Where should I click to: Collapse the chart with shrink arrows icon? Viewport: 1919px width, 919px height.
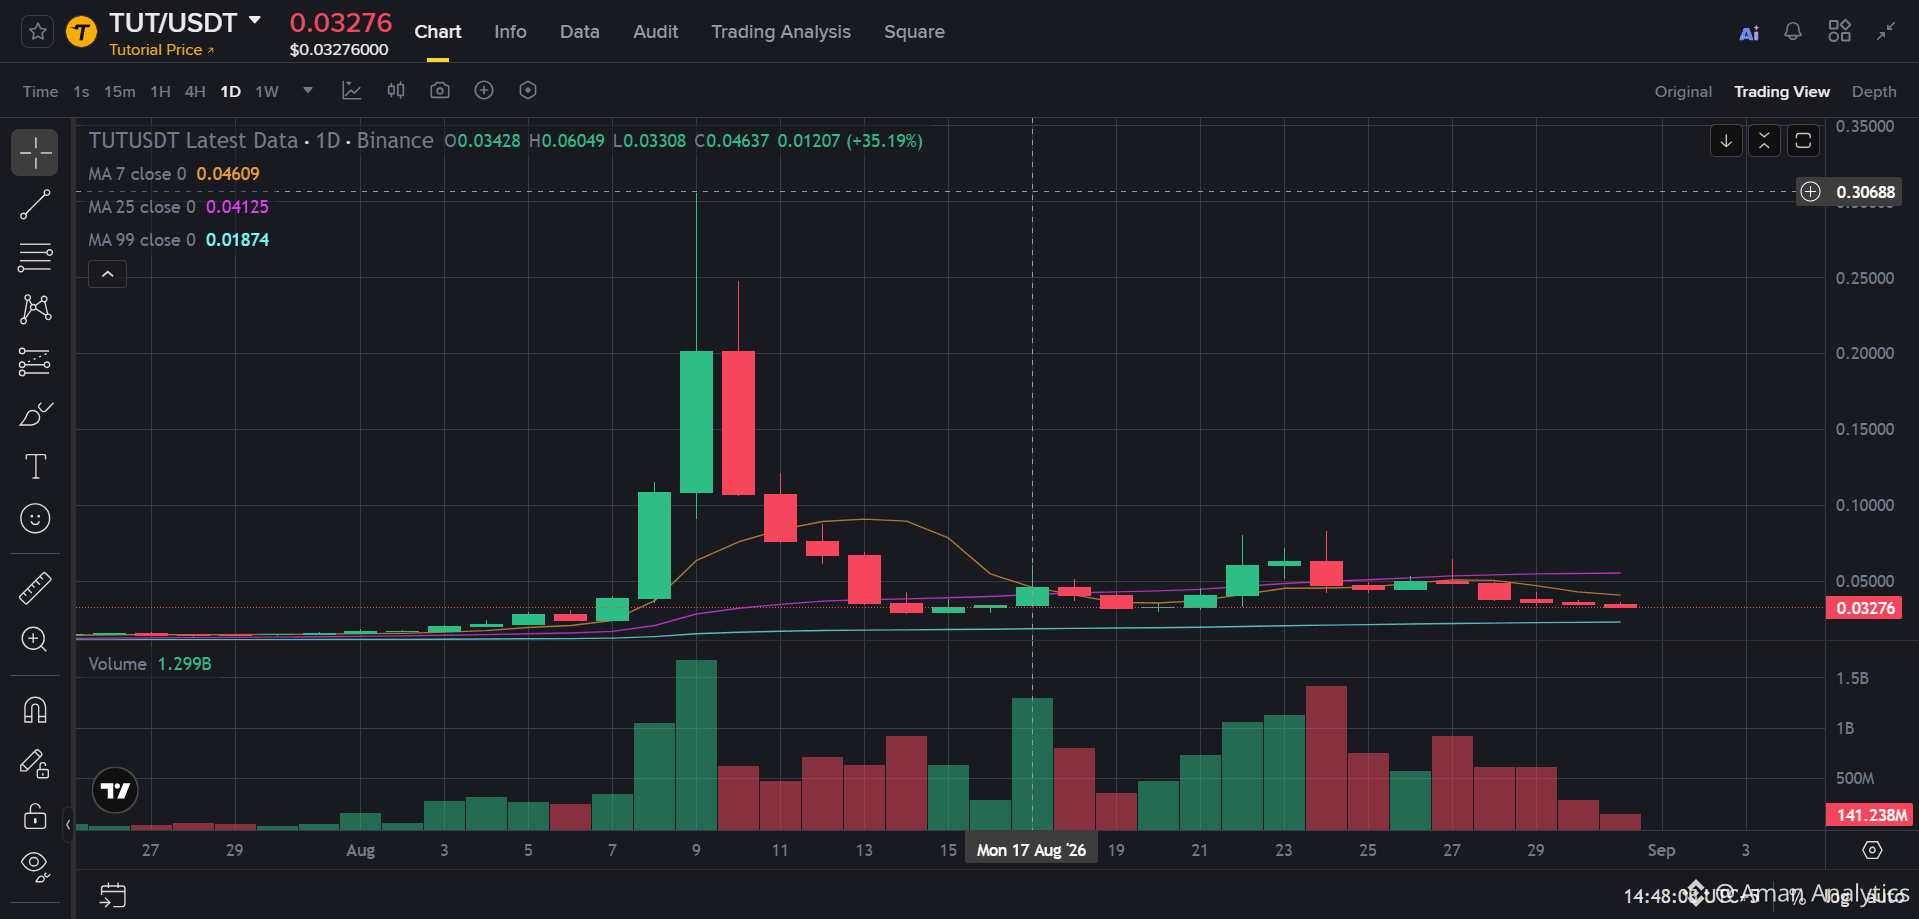tap(1886, 31)
